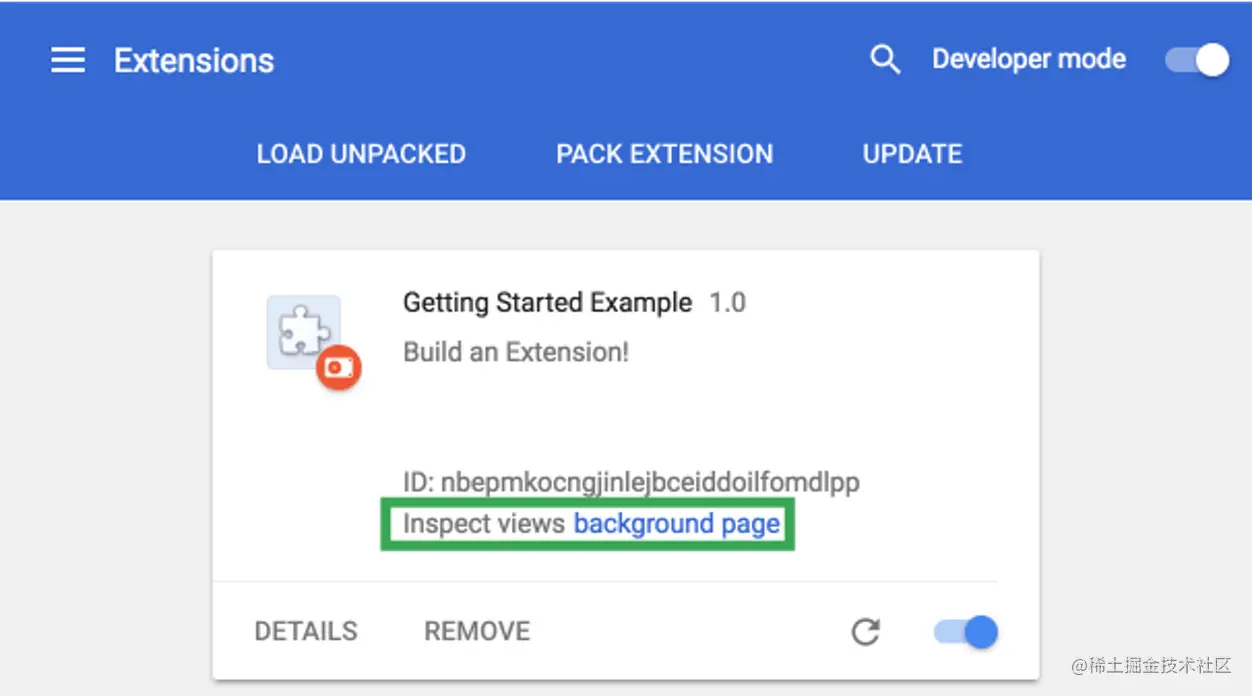Reload the Getting Started Example extension

point(865,632)
